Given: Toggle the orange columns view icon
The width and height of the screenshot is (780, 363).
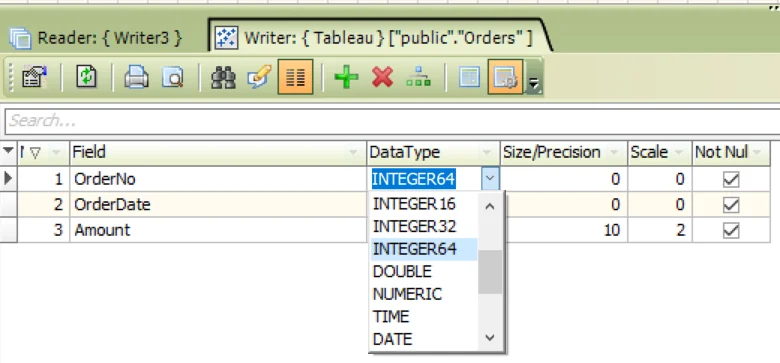Looking at the screenshot, I should pos(295,77).
